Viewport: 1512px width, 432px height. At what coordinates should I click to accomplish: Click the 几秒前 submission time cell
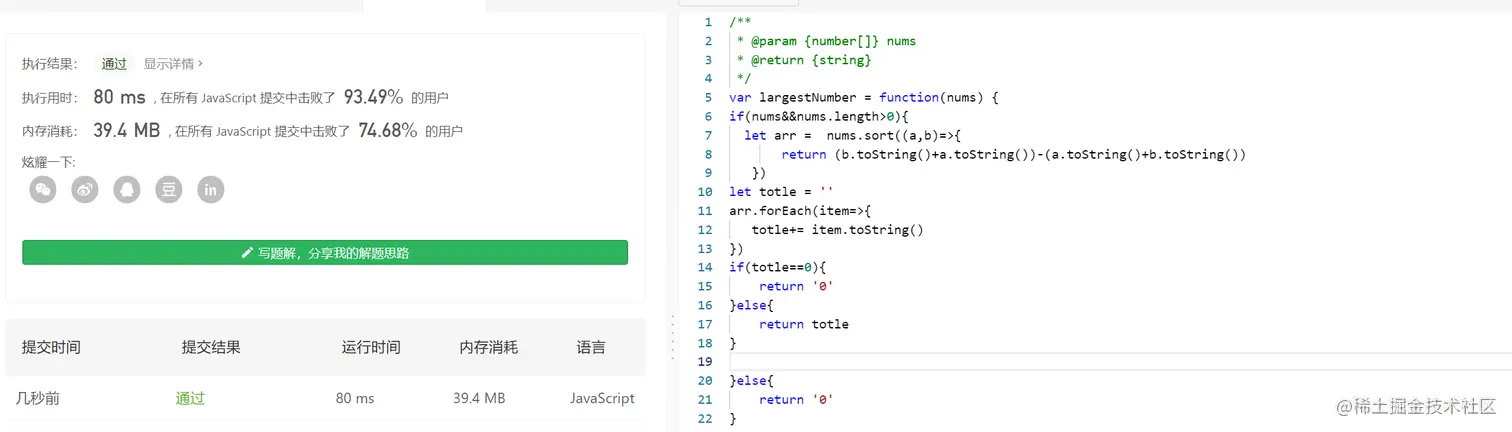(x=38, y=398)
